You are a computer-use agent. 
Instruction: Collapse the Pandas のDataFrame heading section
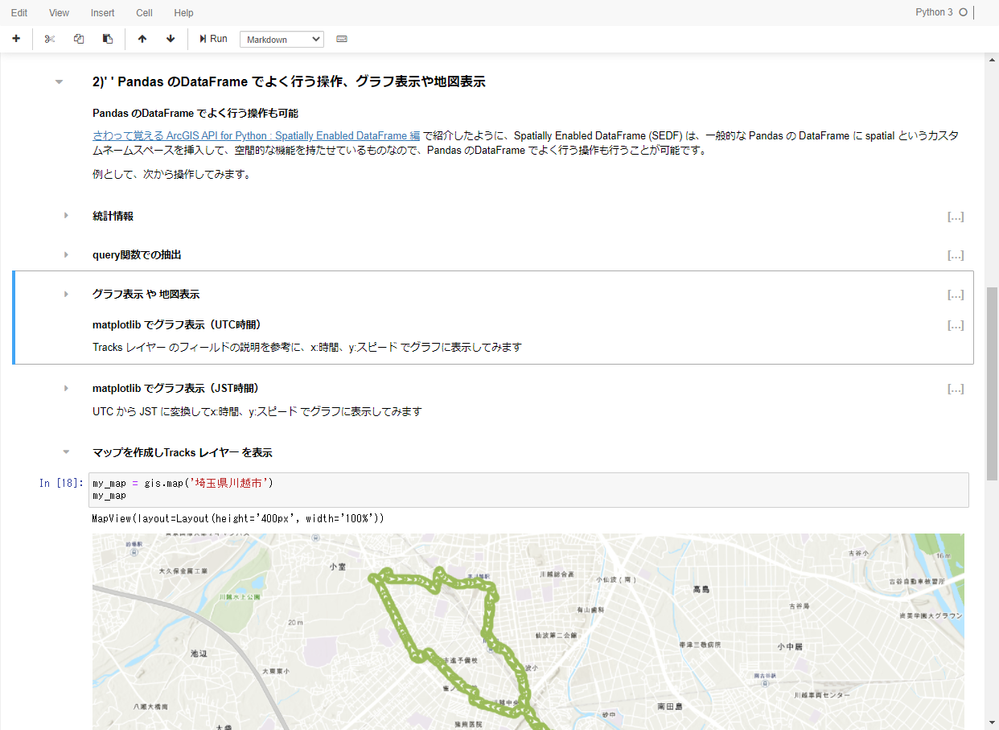59,82
